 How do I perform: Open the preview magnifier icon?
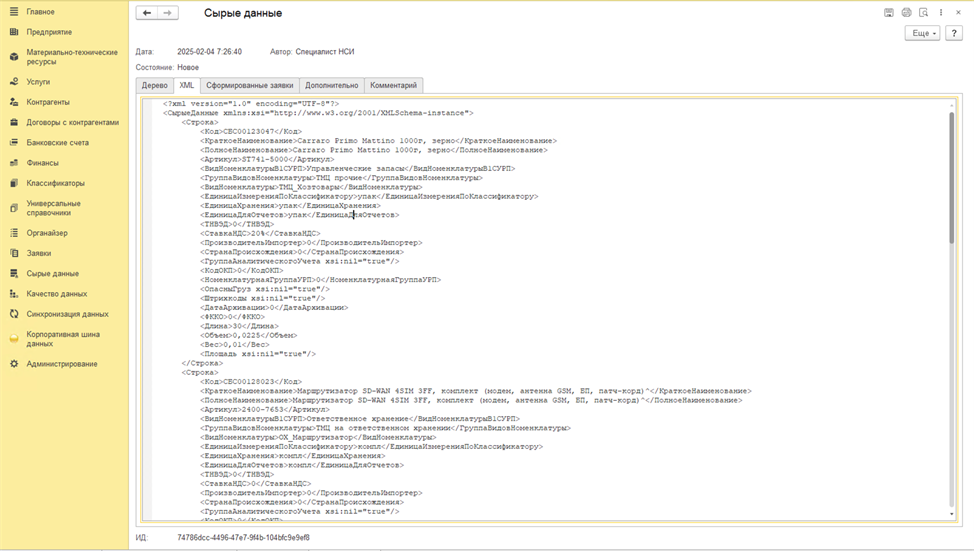pyautogui.click(x=923, y=13)
